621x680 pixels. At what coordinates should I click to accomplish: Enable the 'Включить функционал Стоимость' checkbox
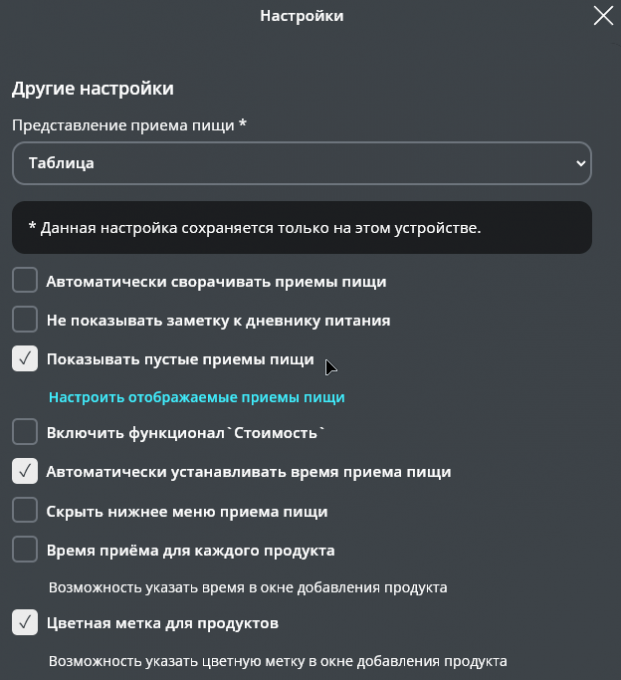pos(25,433)
